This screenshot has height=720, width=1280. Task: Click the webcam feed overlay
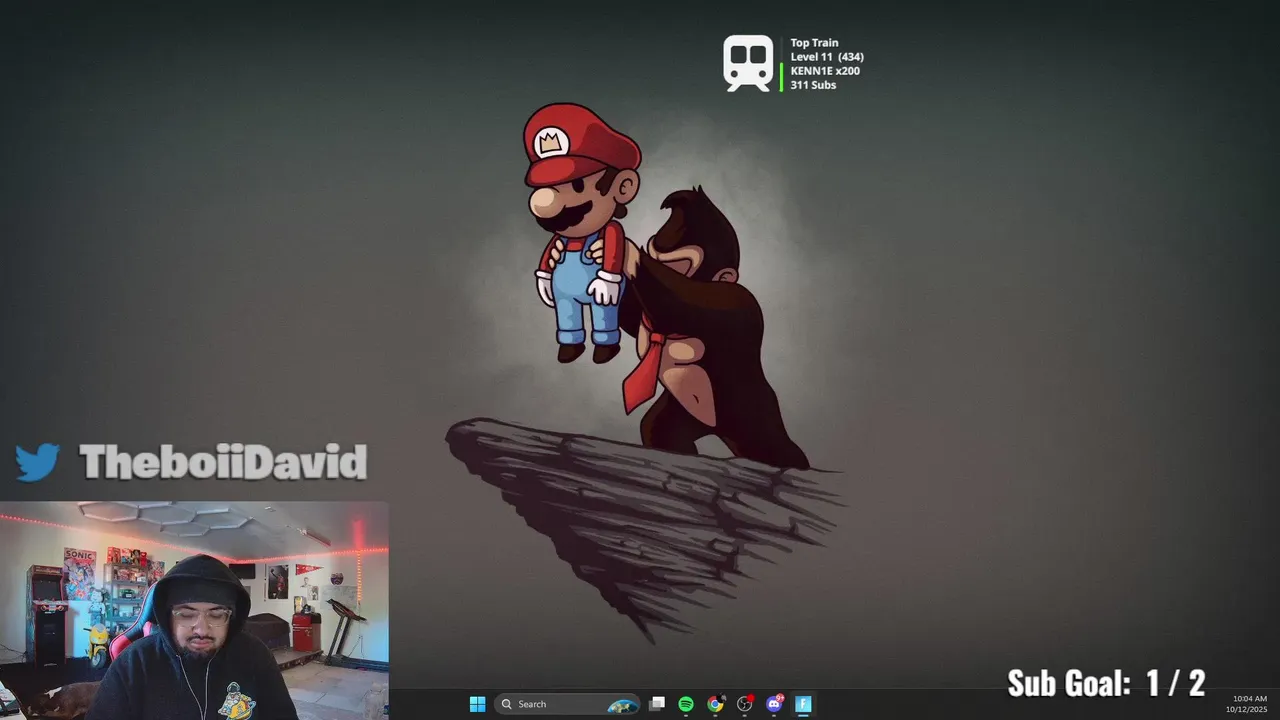194,610
